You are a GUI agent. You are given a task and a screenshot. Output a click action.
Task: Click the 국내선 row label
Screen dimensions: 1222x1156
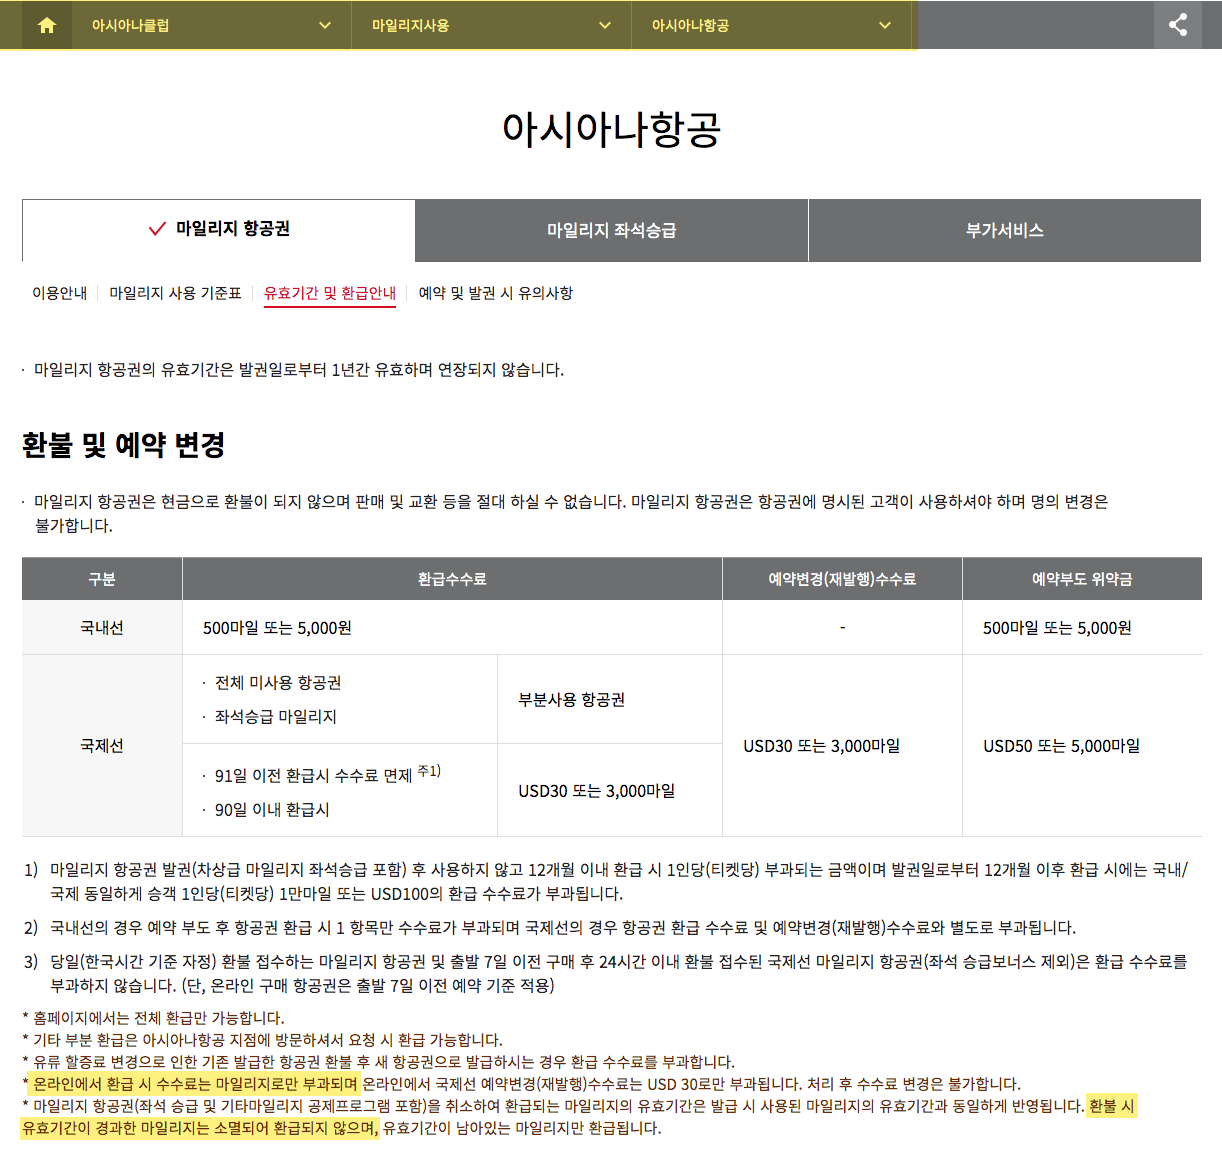(102, 628)
